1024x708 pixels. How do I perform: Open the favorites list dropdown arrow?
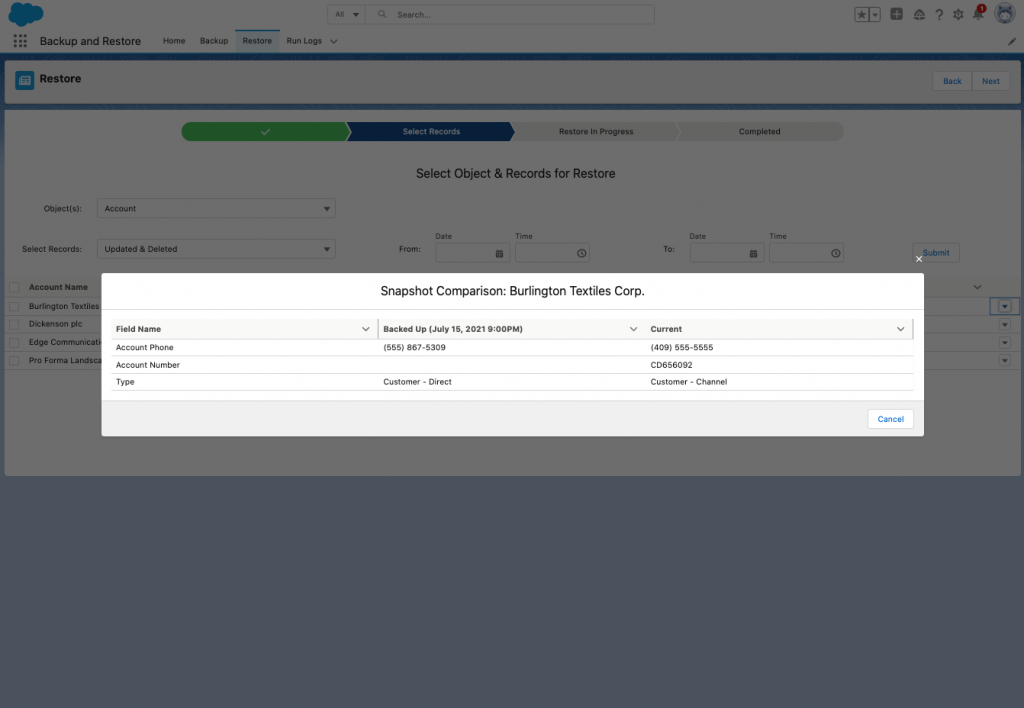pos(875,14)
